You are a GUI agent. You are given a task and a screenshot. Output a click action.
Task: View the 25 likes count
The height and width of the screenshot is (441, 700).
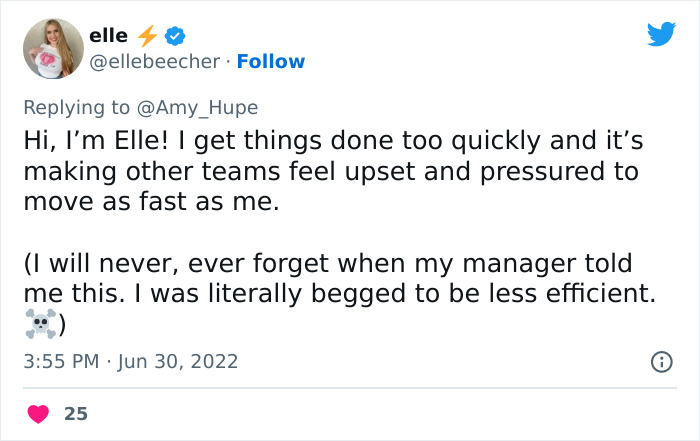(75, 413)
